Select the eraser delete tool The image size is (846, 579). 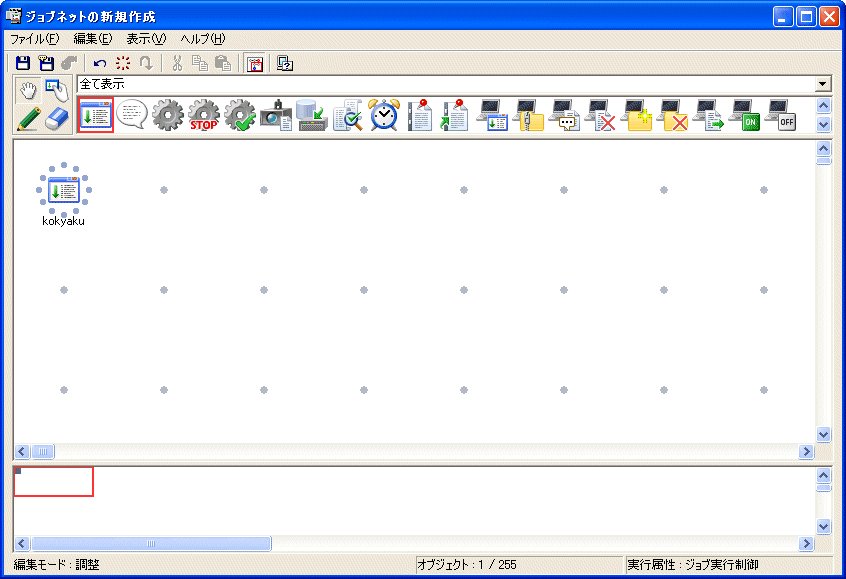[57, 118]
